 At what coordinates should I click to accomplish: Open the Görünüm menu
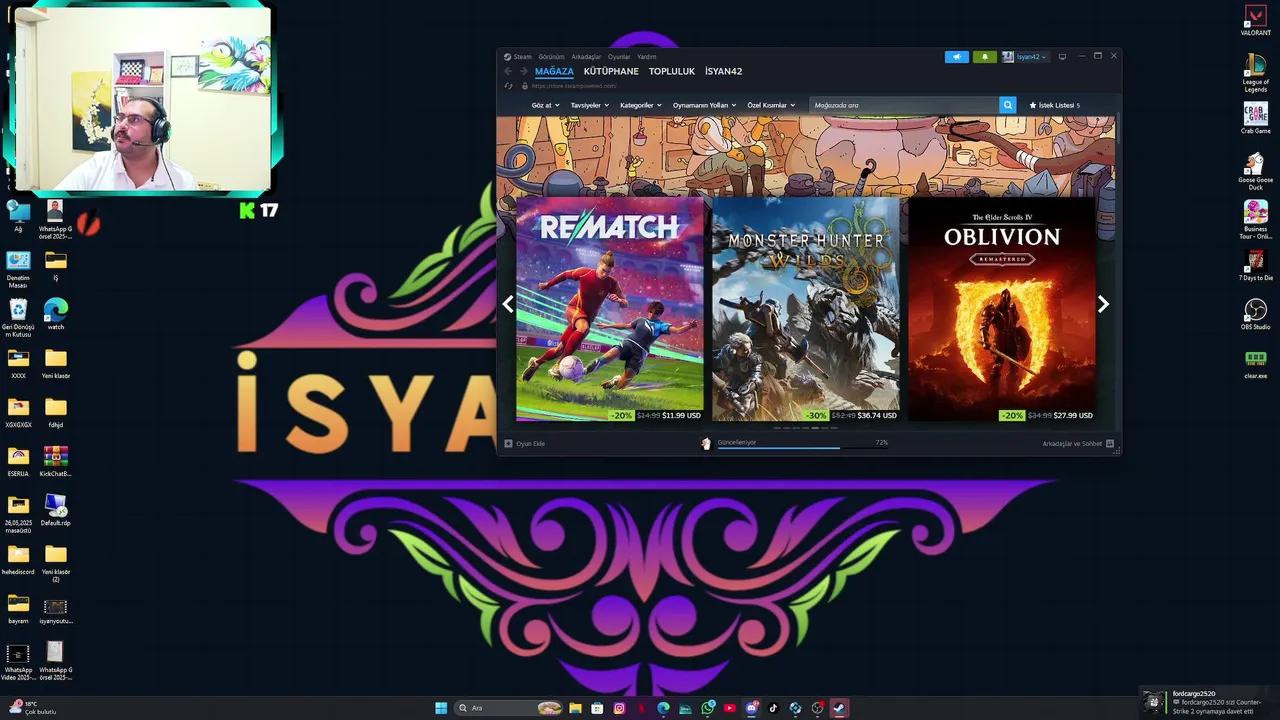[551, 57]
